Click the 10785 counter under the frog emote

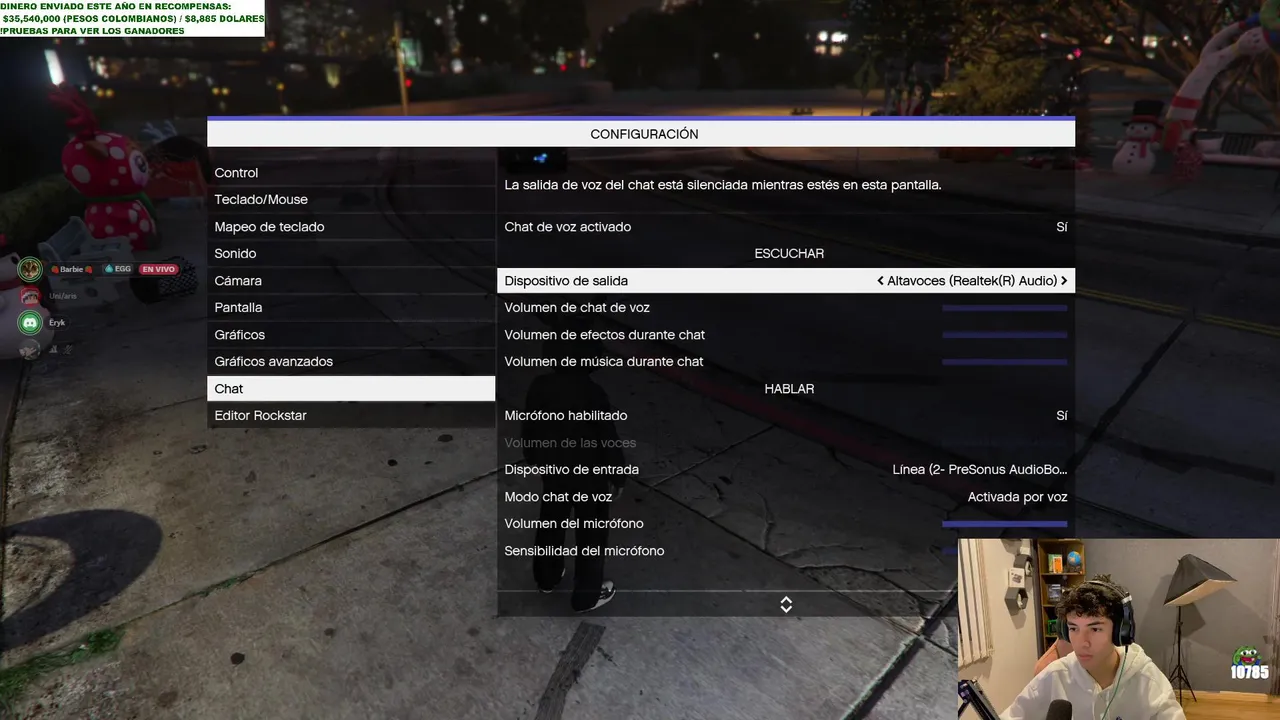pyautogui.click(x=1249, y=673)
